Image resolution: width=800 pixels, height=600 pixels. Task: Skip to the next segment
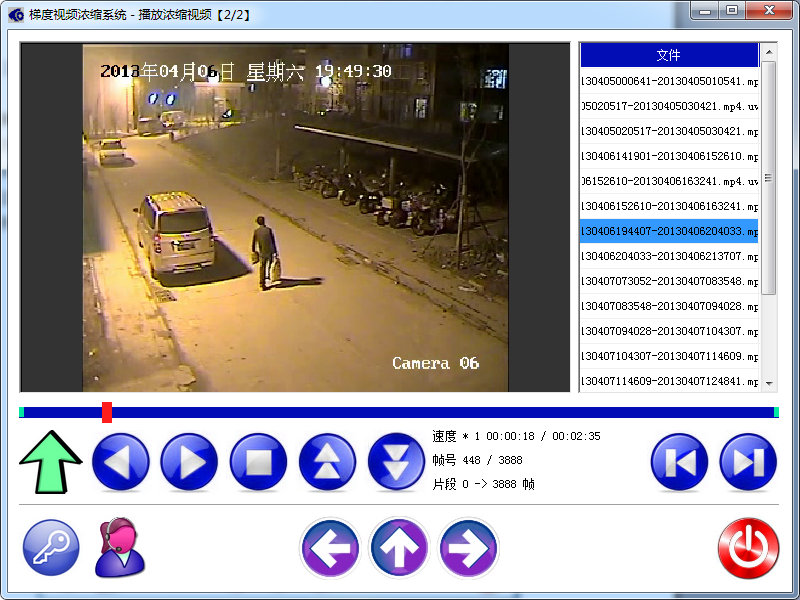pyautogui.click(x=748, y=462)
